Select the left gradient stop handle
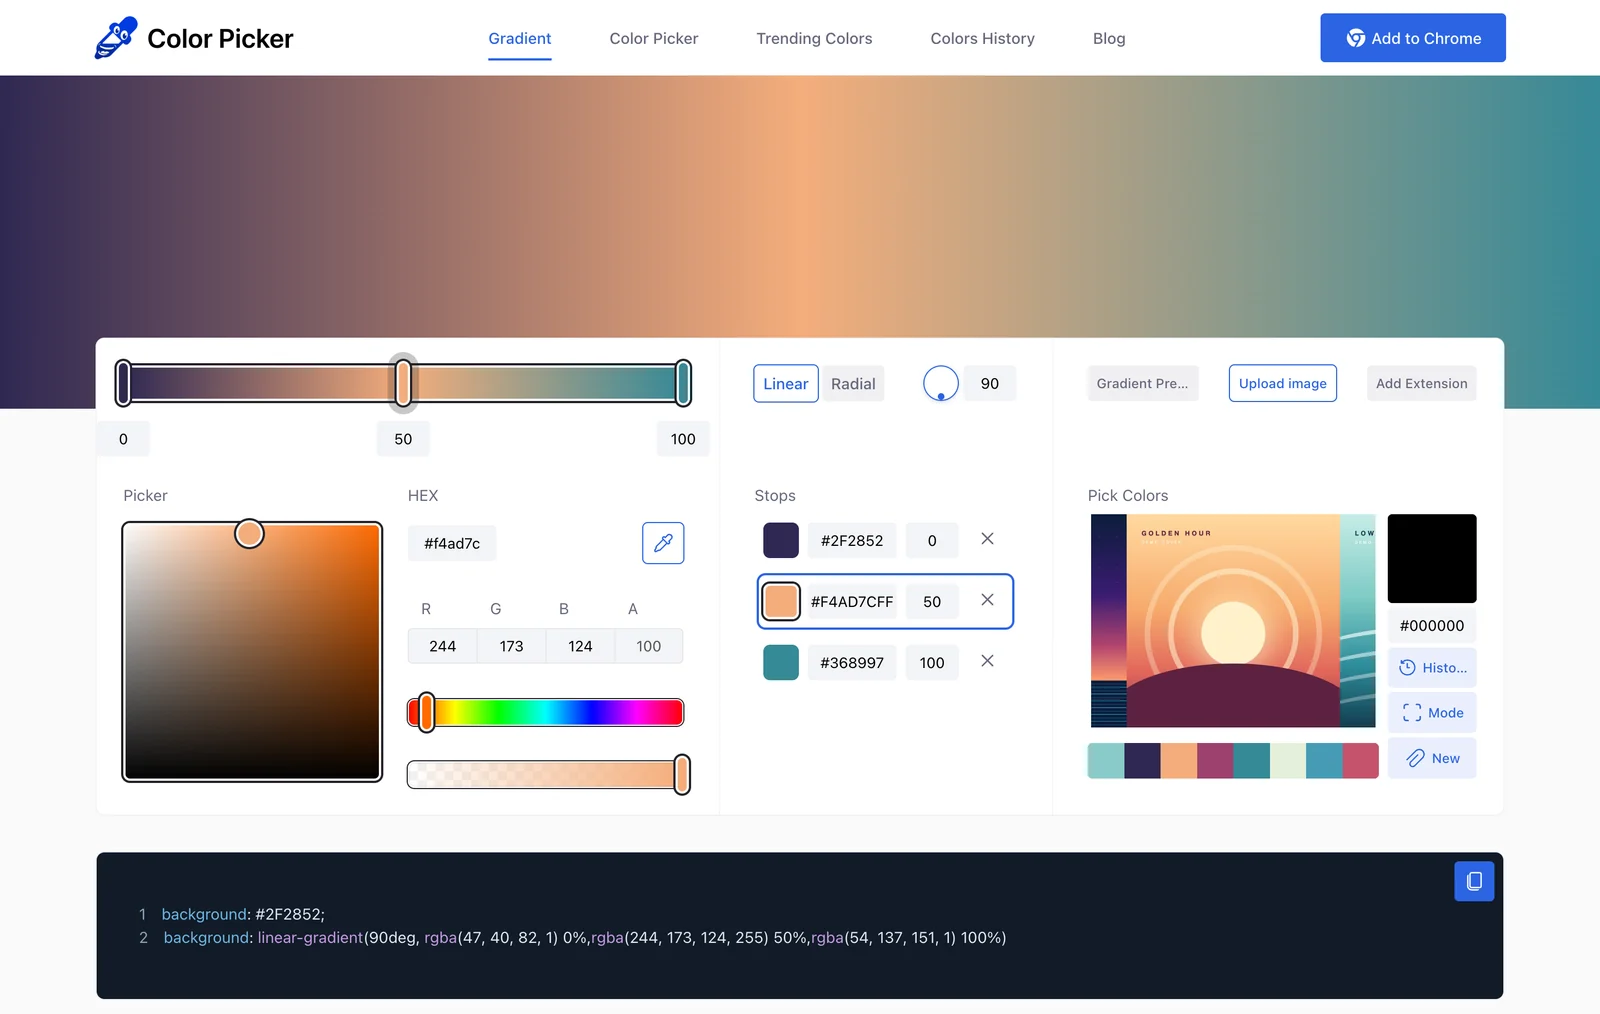1600x1014 pixels. (123, 384)
